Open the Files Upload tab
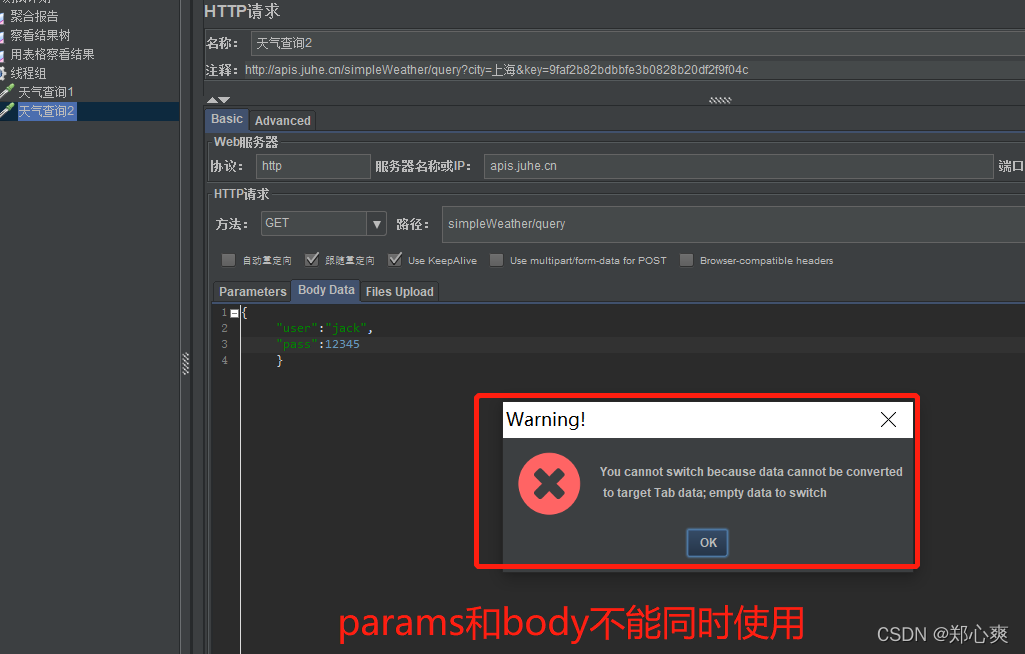The height and width of the screenshot is (654, 1025). coord(399,291)
